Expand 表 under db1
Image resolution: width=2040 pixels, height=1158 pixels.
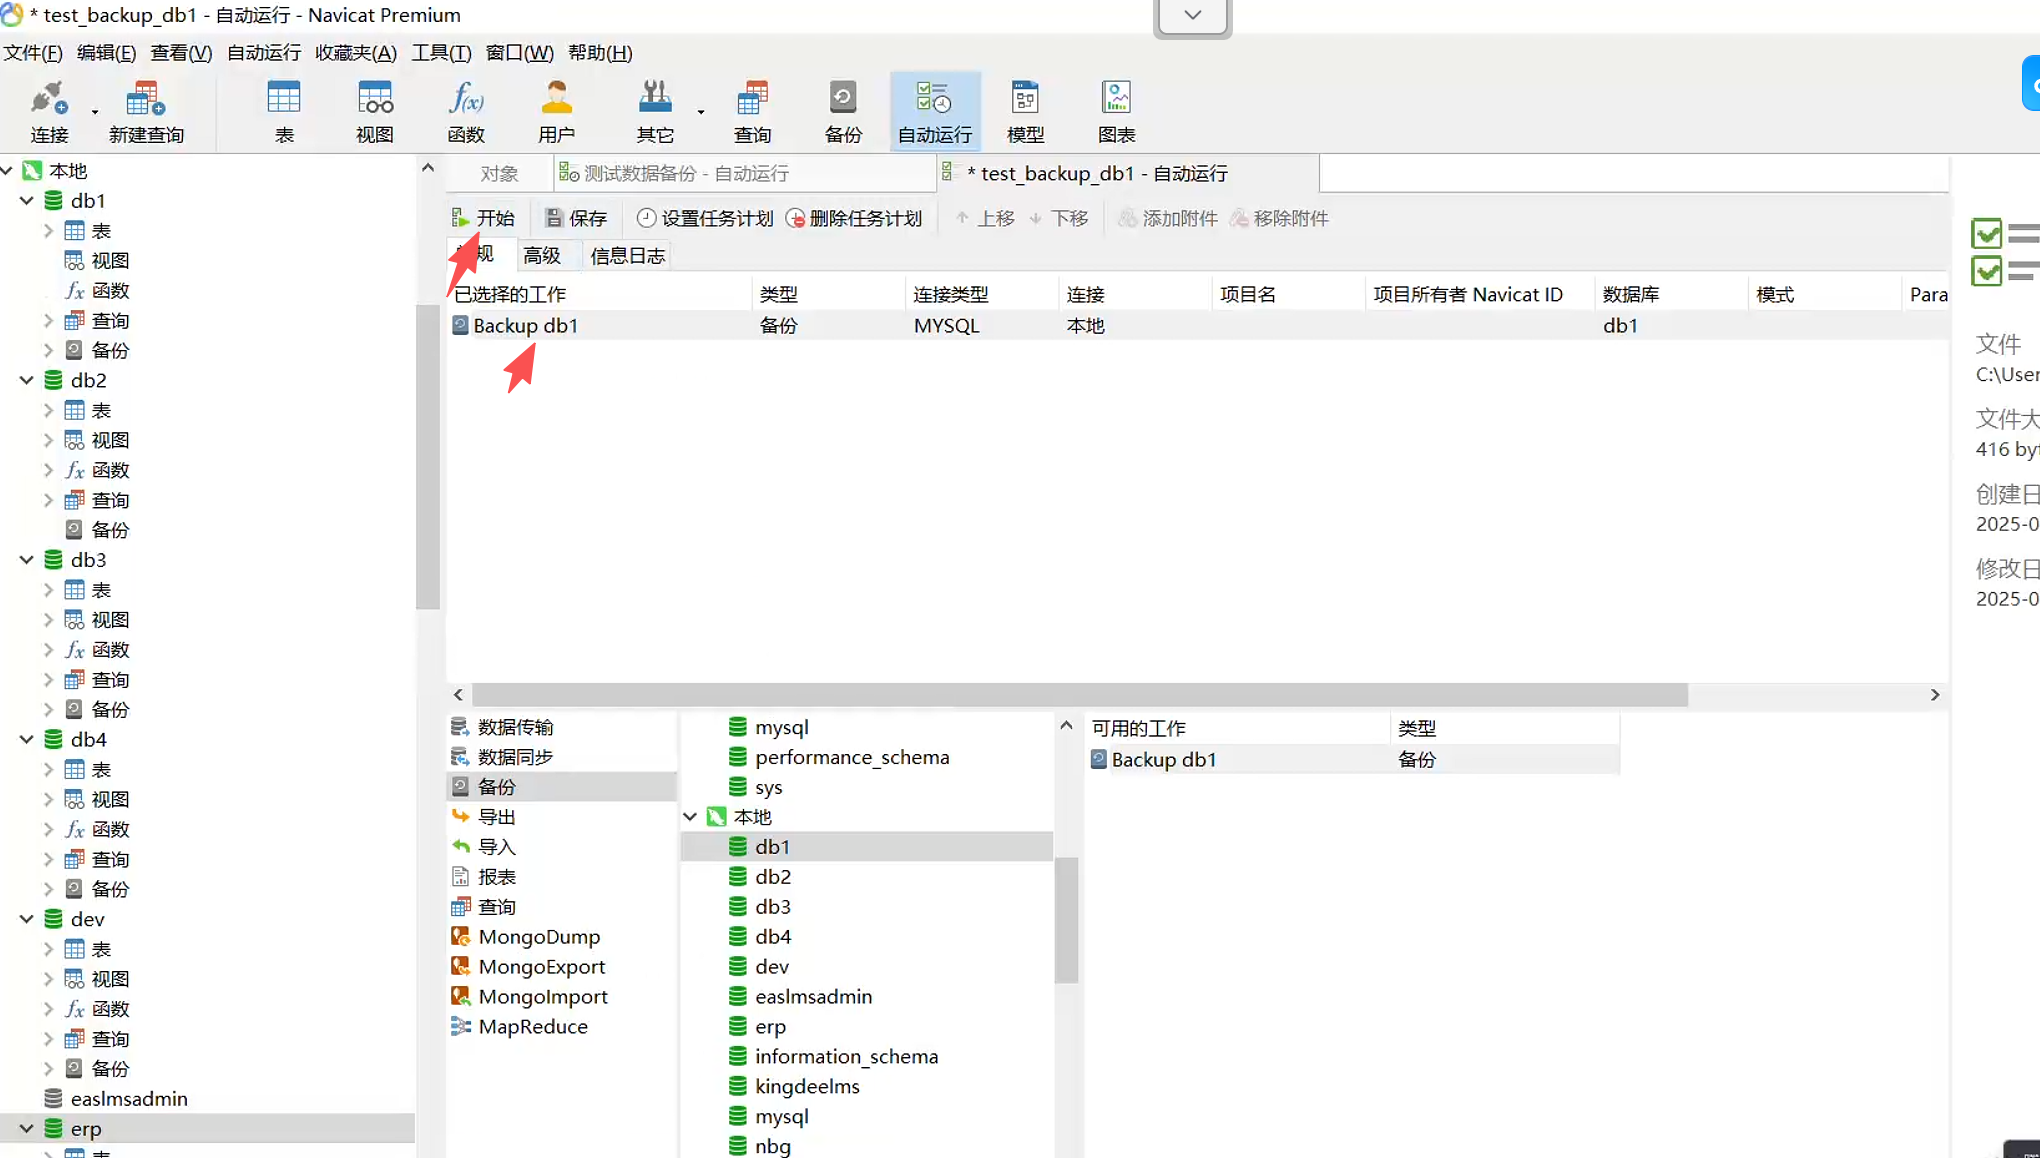click(x=48, y=231)
